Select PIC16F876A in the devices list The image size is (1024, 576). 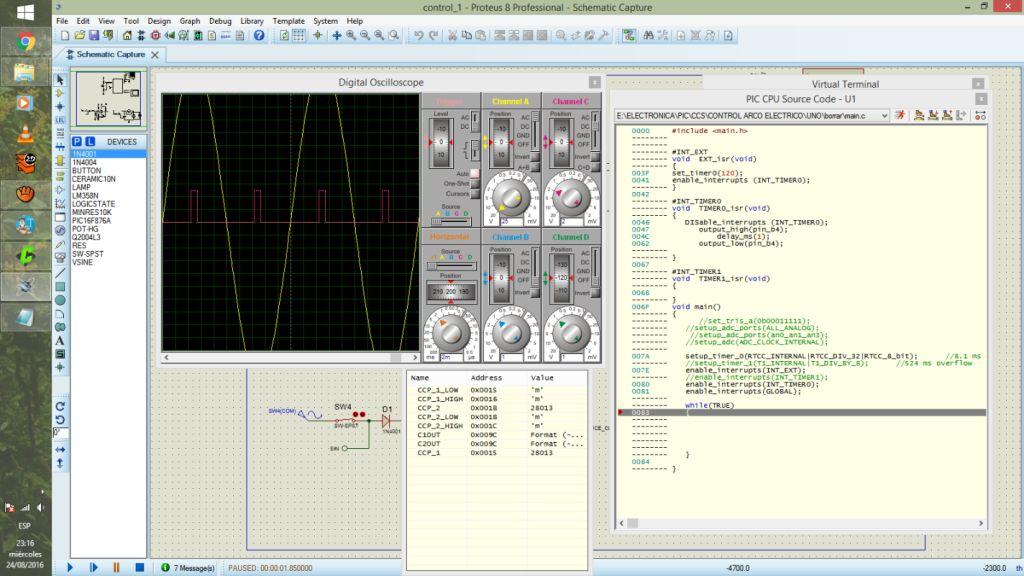pyautogui.click(x=91, y=221)
